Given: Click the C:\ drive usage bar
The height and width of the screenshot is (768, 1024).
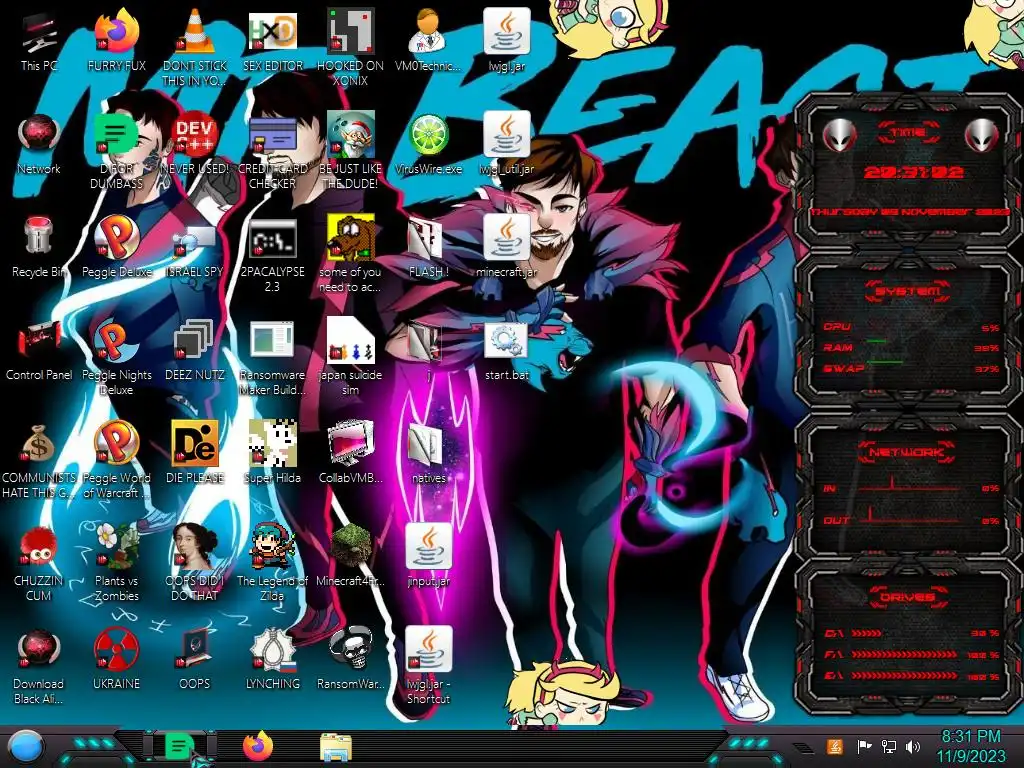Looking at the screenshot, I should coord(866,633).
